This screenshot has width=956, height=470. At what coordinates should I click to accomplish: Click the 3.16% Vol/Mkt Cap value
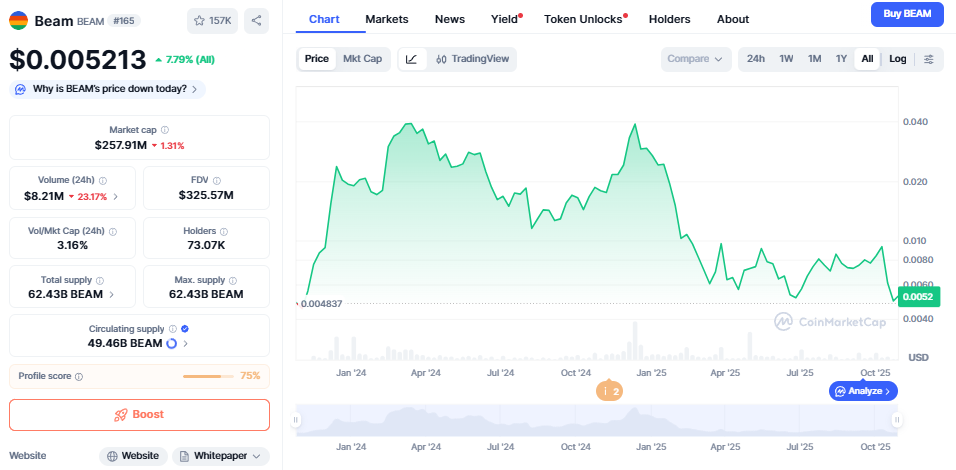(x=72, y=246)
